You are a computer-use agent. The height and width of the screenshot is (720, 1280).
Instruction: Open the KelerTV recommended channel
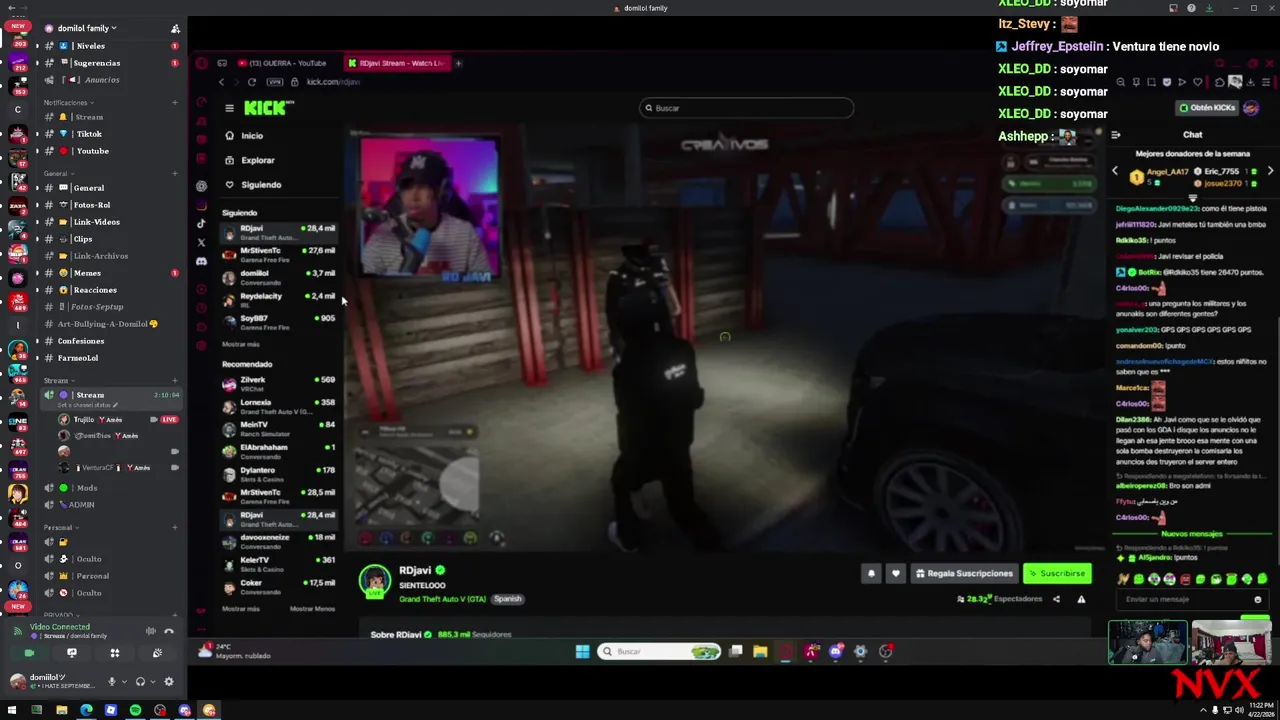click(279, 564)
